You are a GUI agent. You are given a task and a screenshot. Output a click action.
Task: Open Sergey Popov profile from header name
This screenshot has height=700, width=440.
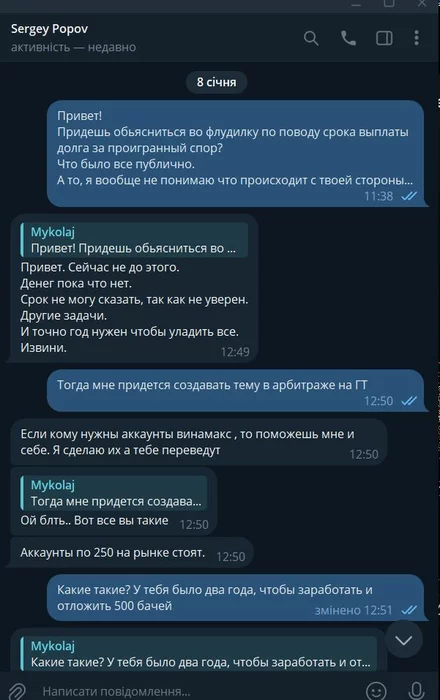tap(50, 29)
